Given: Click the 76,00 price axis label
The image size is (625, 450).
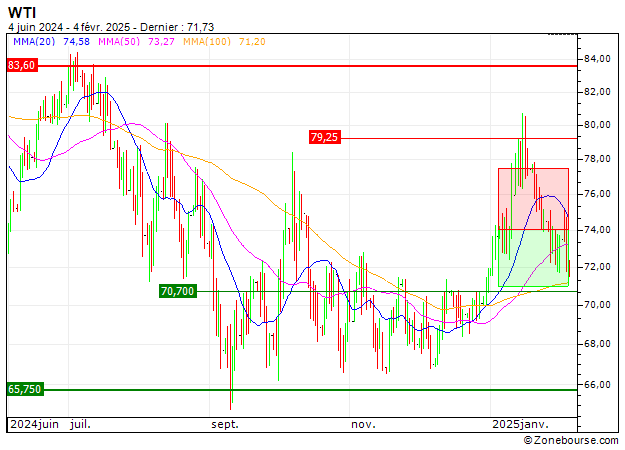Looking at the screenshot, I should click(597, 194).
